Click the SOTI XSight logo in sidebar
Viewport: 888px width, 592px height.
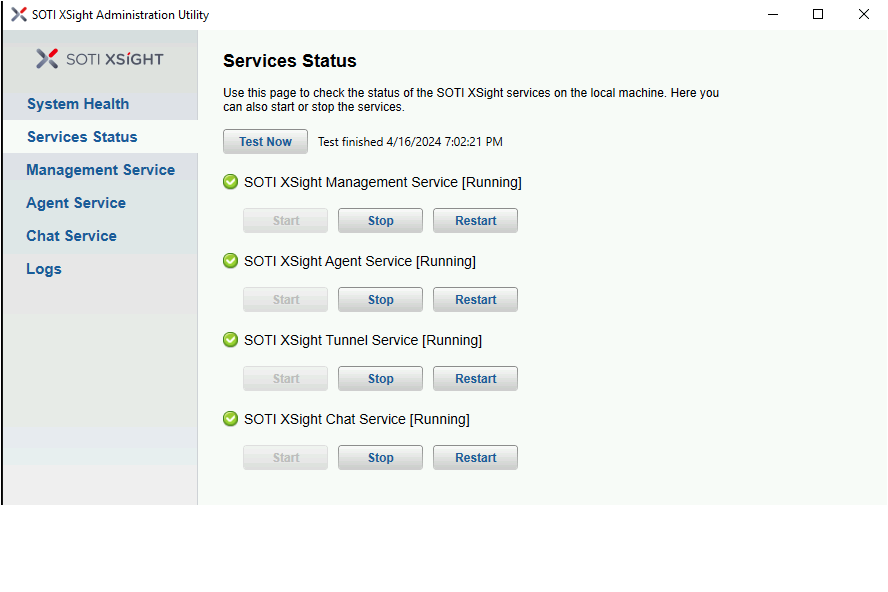click(x=99, y=59)
